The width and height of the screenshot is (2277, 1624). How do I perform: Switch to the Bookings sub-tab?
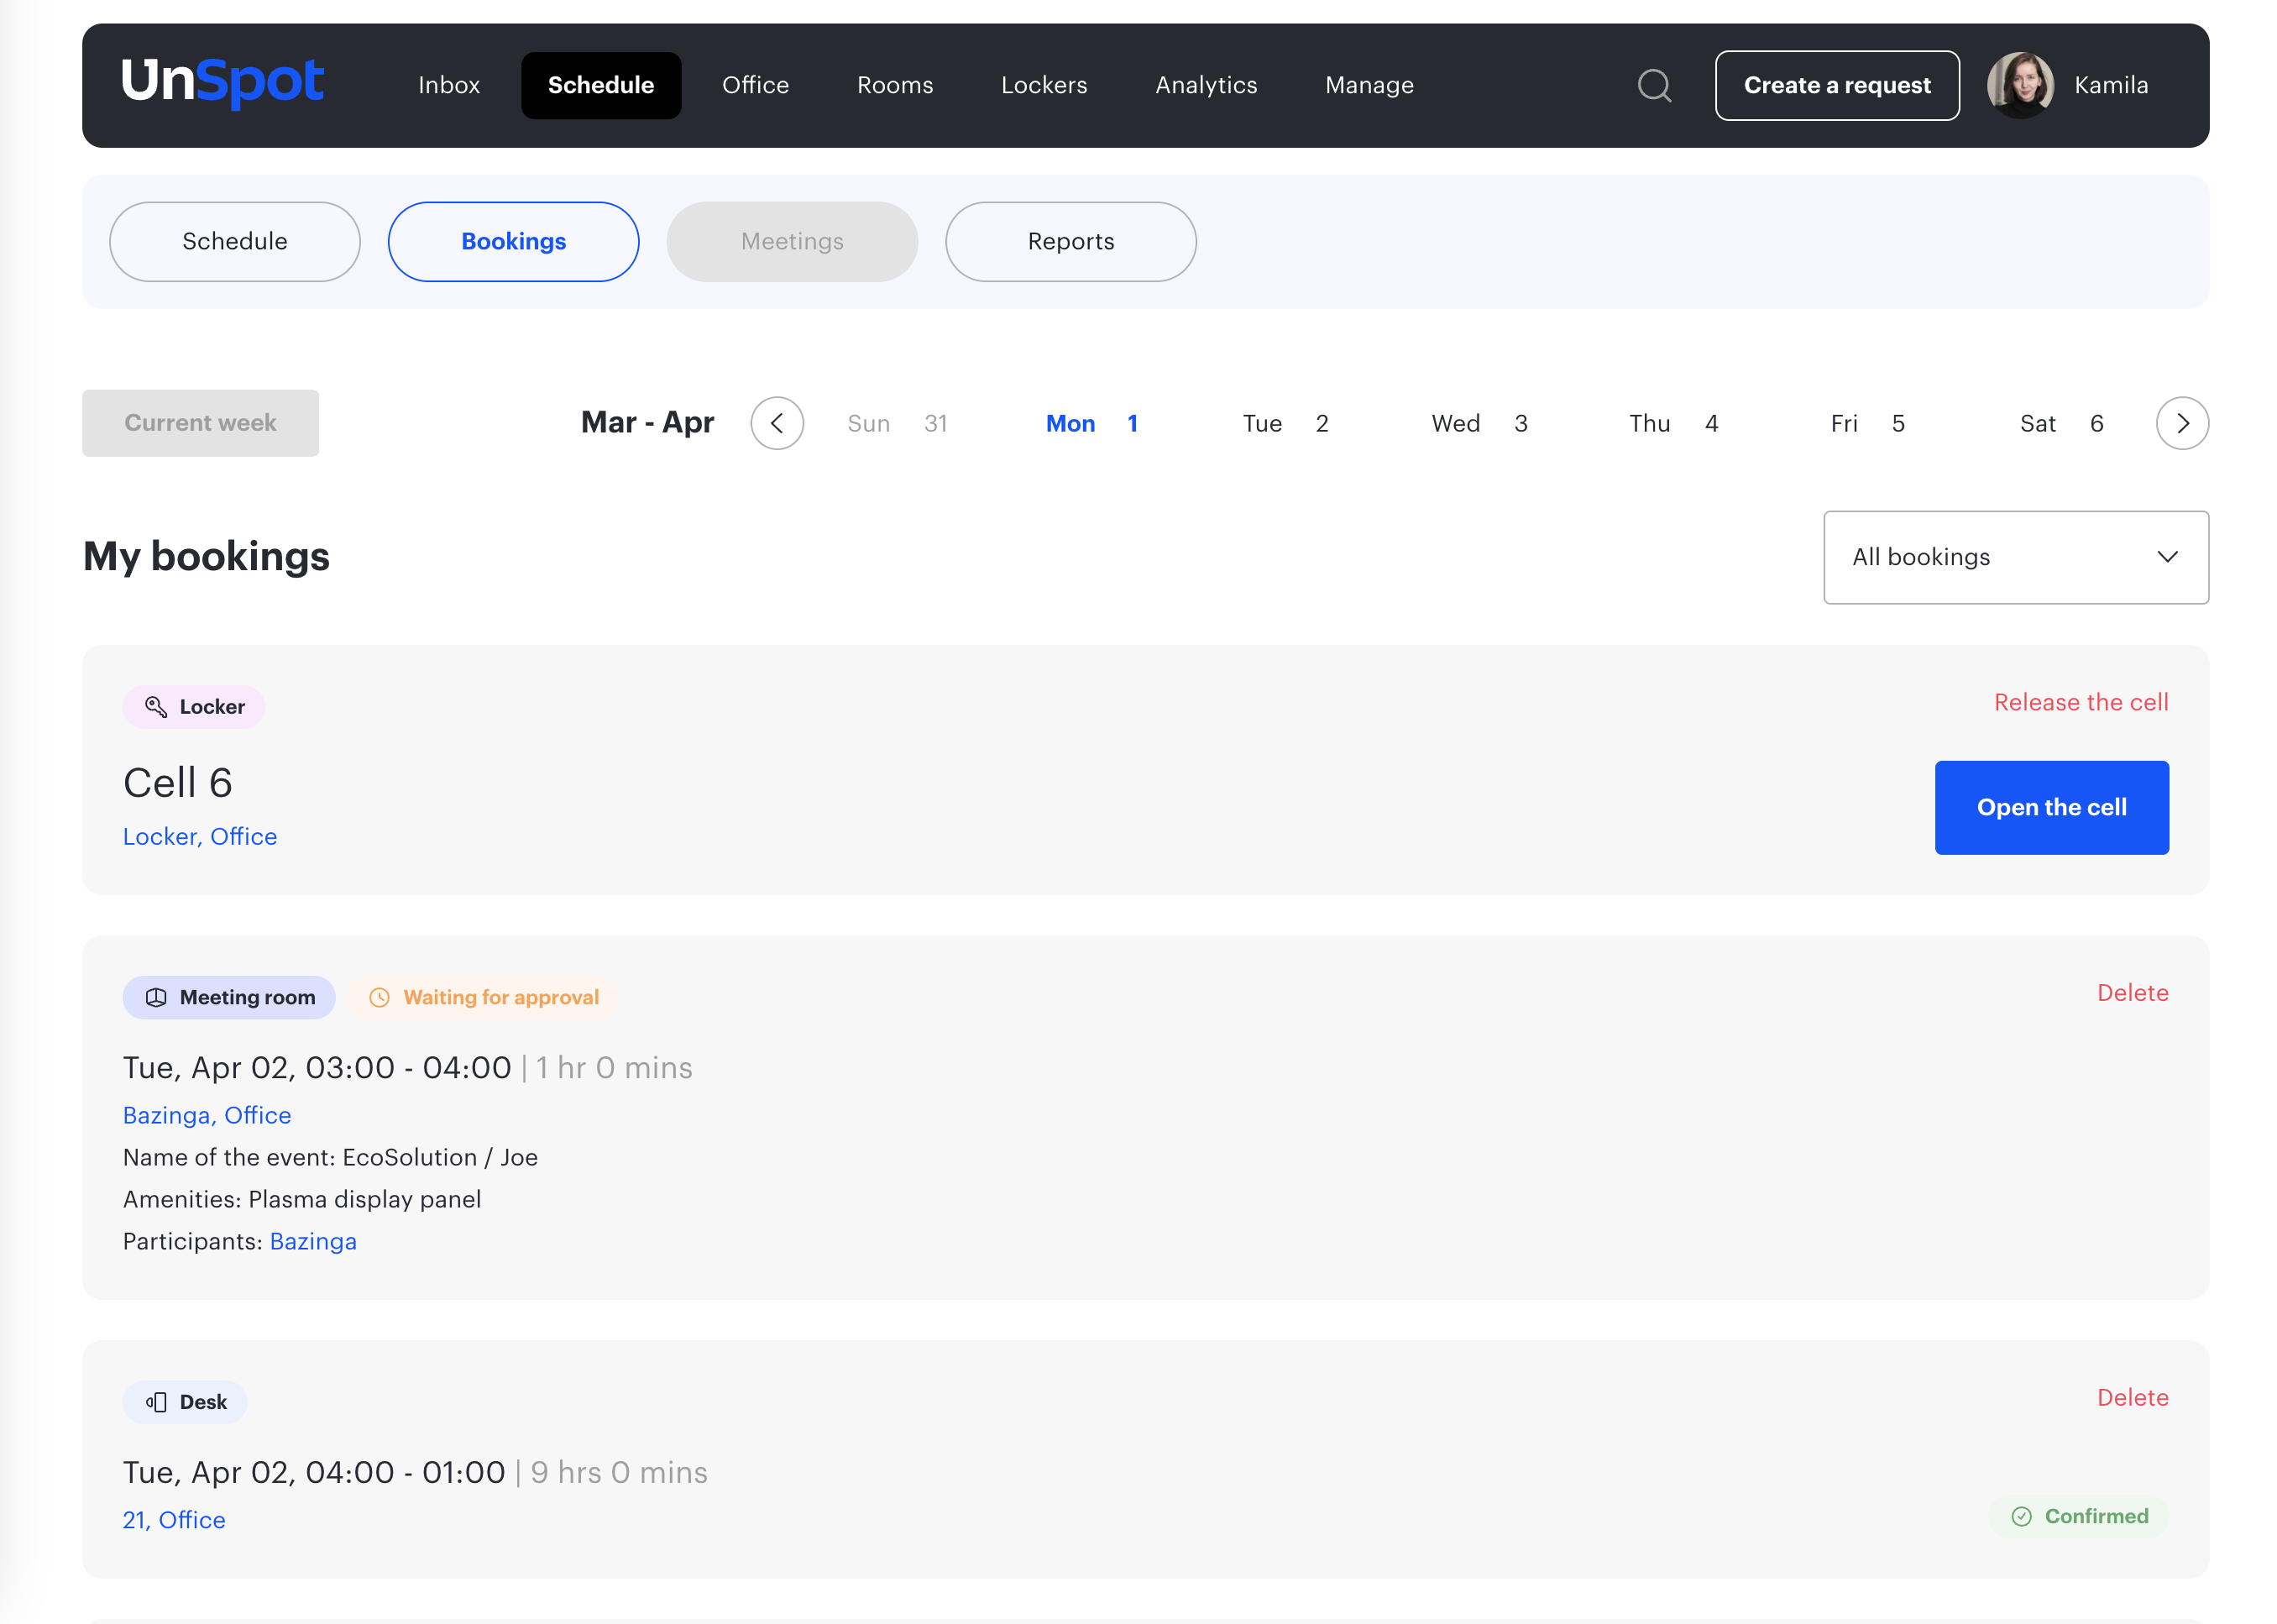[513, 241]
